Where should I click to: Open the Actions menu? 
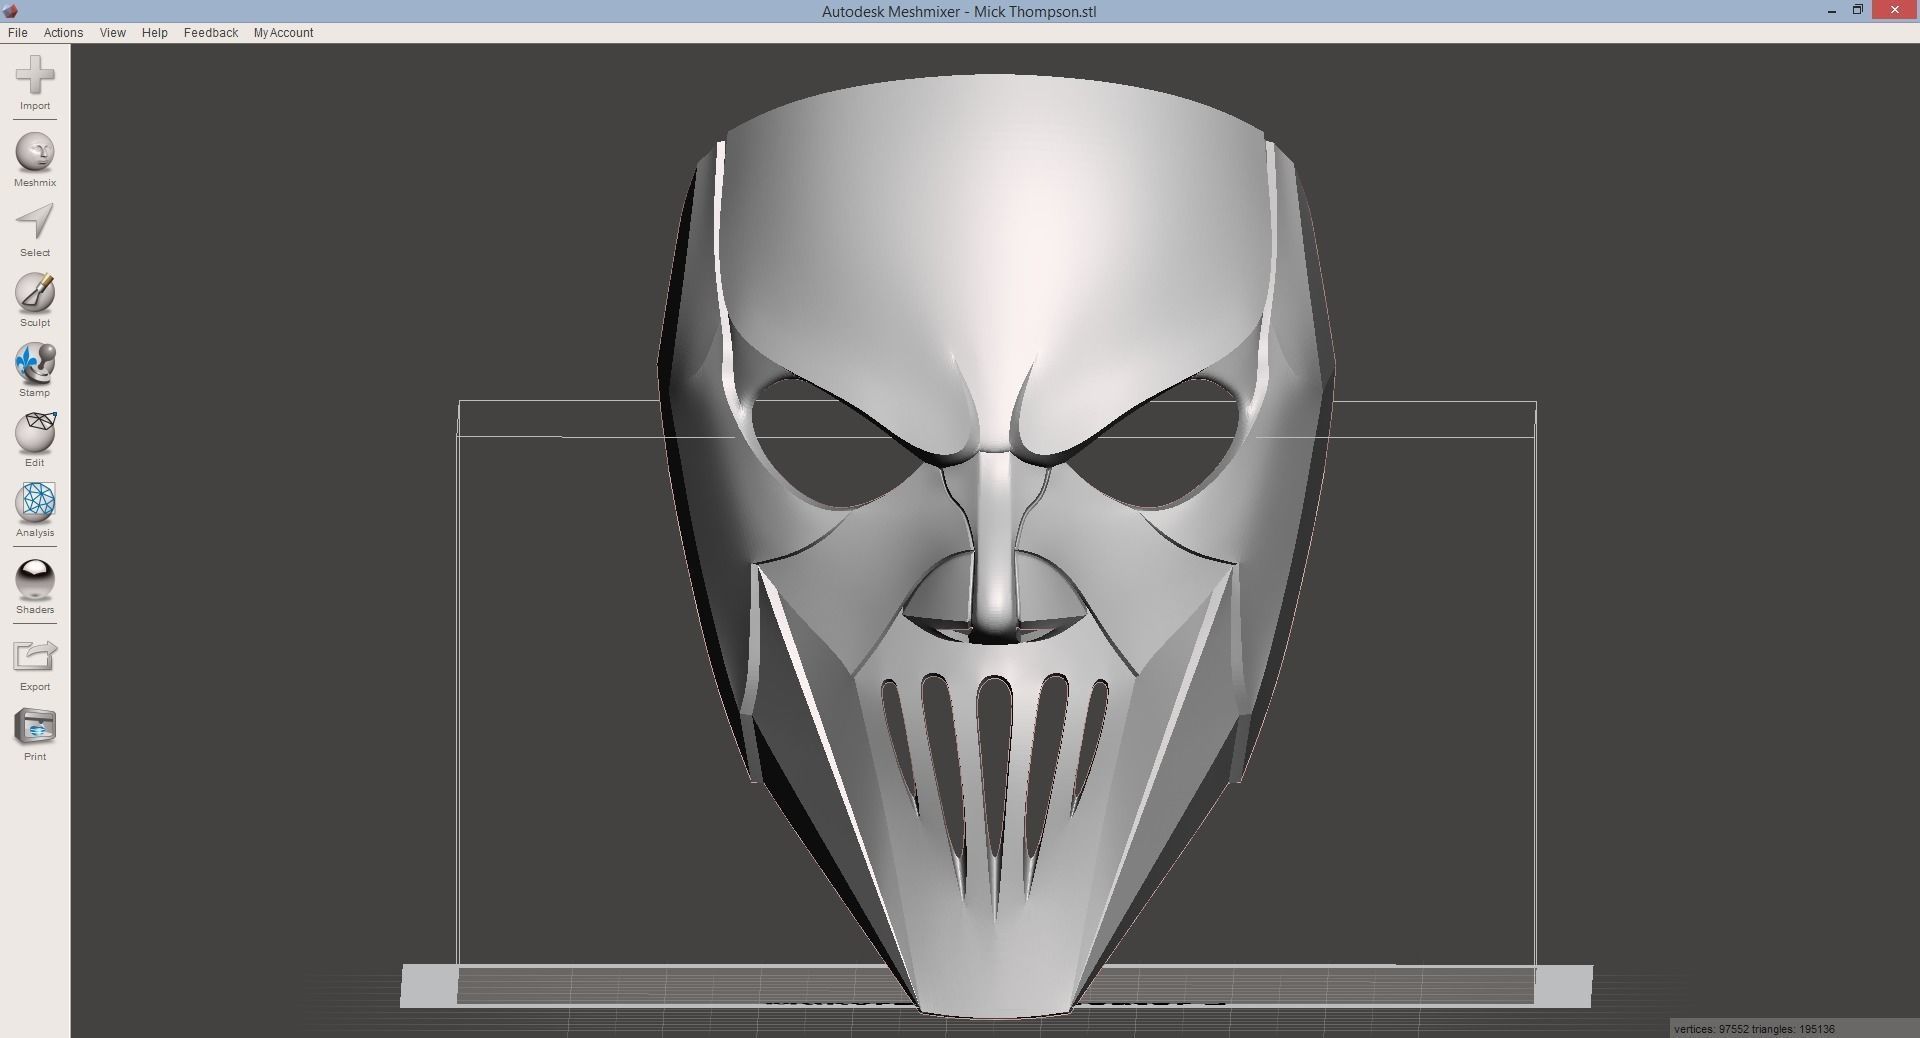pyautogui.click(x=63, y=33)
